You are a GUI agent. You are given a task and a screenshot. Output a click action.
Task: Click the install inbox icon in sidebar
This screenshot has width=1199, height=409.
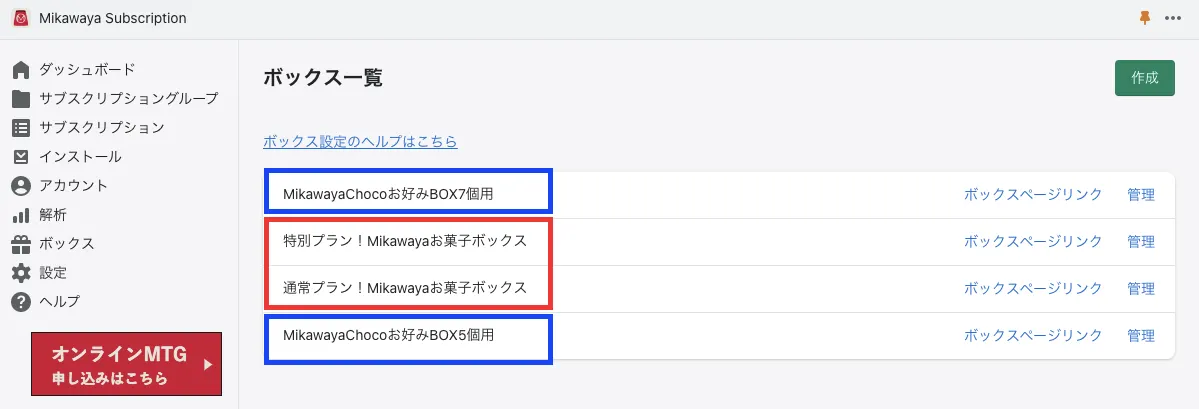point(21,157)
